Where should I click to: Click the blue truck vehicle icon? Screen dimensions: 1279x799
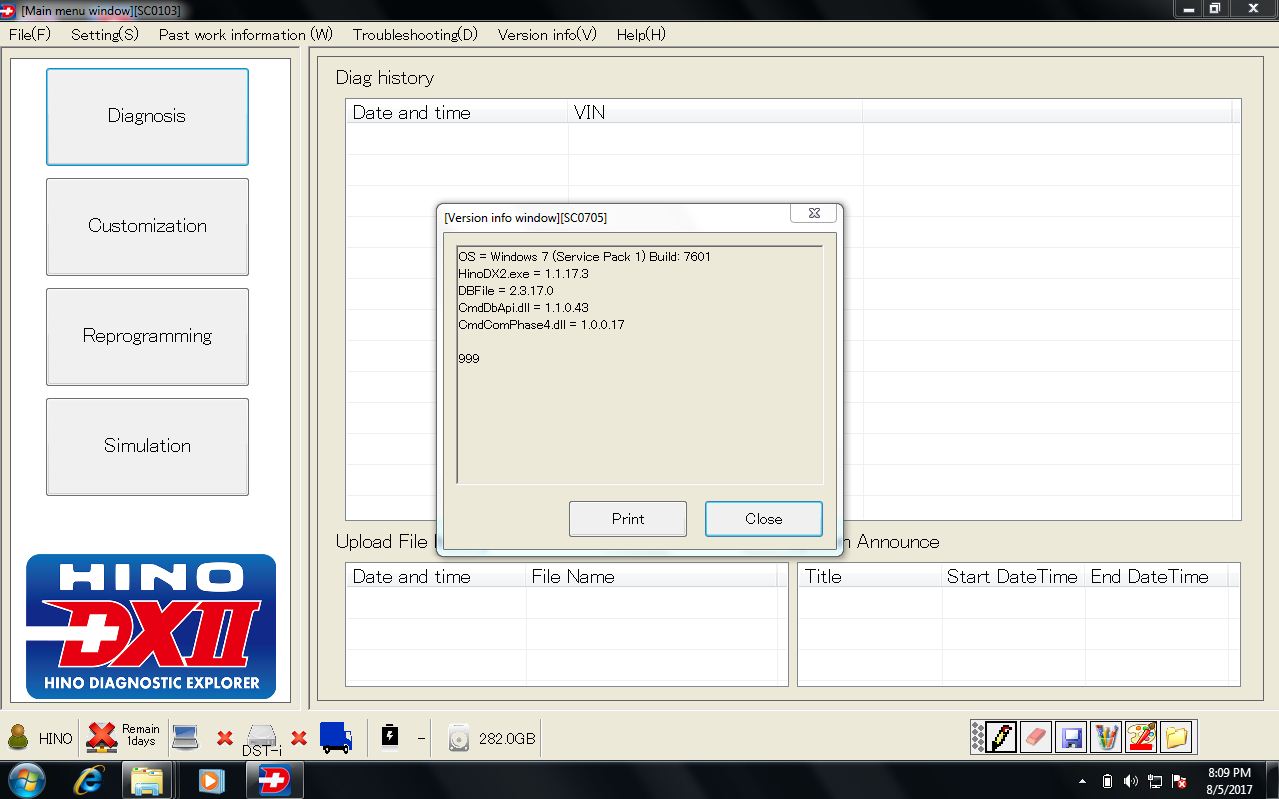coord(336,738)
